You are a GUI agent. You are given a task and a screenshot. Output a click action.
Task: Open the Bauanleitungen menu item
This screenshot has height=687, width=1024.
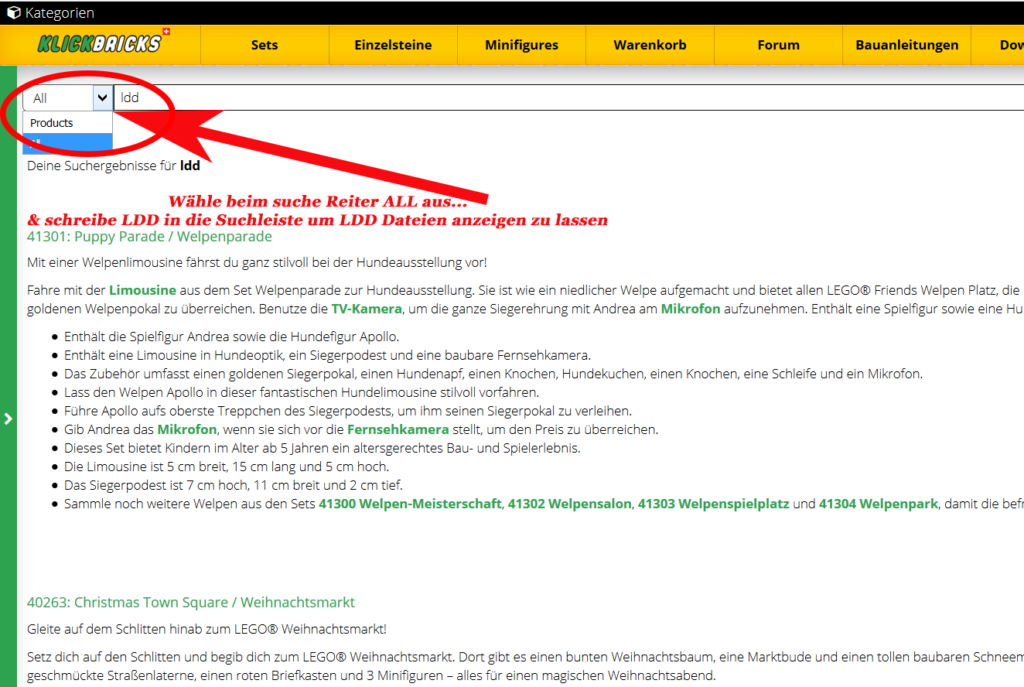pos(907,45)
